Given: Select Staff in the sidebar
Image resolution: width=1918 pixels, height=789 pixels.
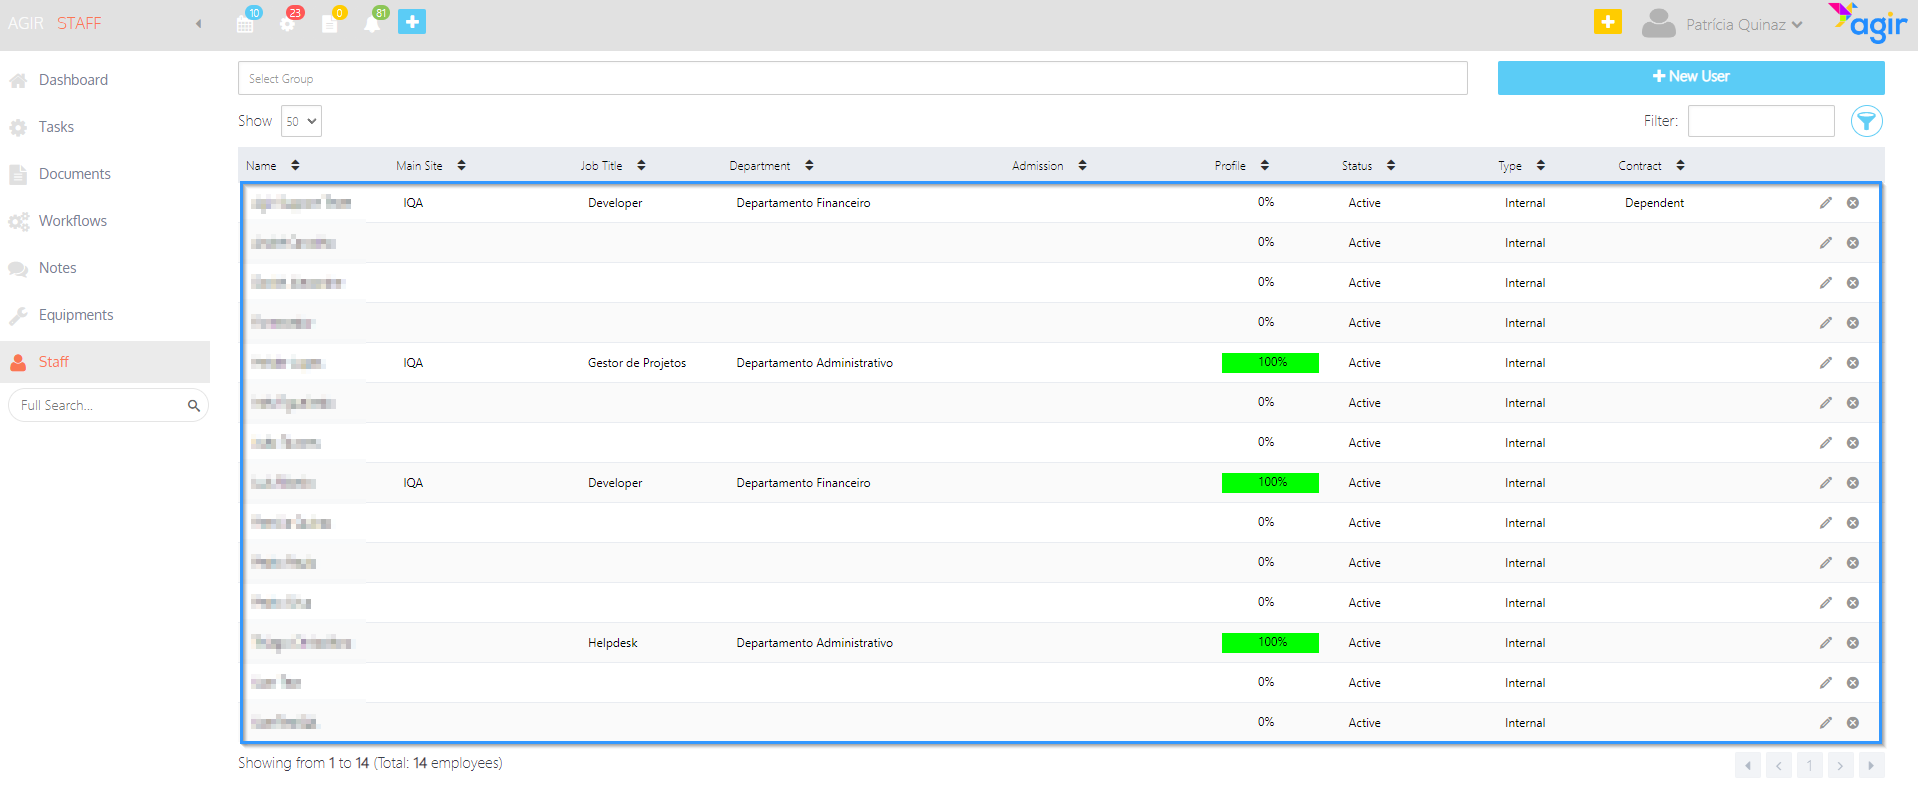Looking at the screenshot, I should pyautogui.click(x=105, y=362).
